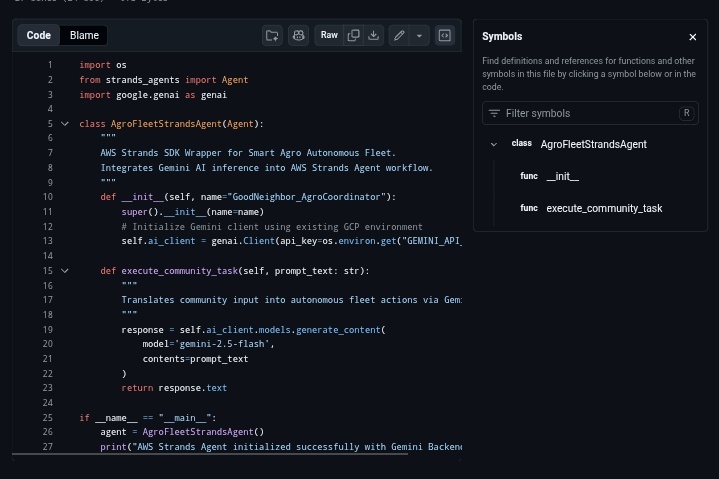Download the raw file icon
Viewport: 719px width, 479px height.
[x=374, y=35]
